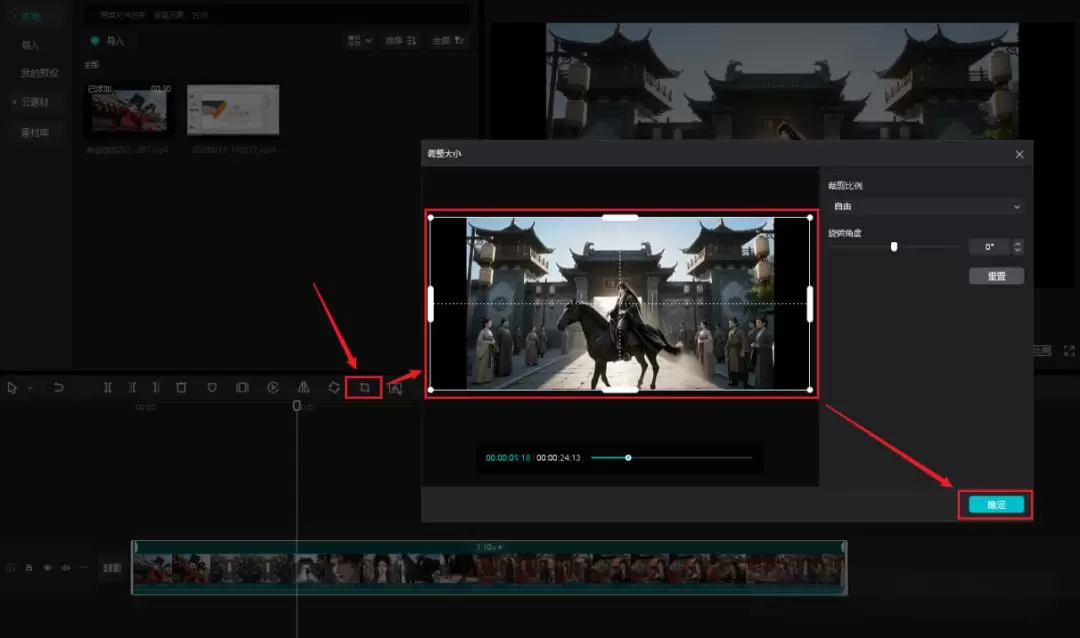Viewport: 1080px width, 638px height.
Task: Reset crop settings with the 重置 button
Action: point(996,276)
